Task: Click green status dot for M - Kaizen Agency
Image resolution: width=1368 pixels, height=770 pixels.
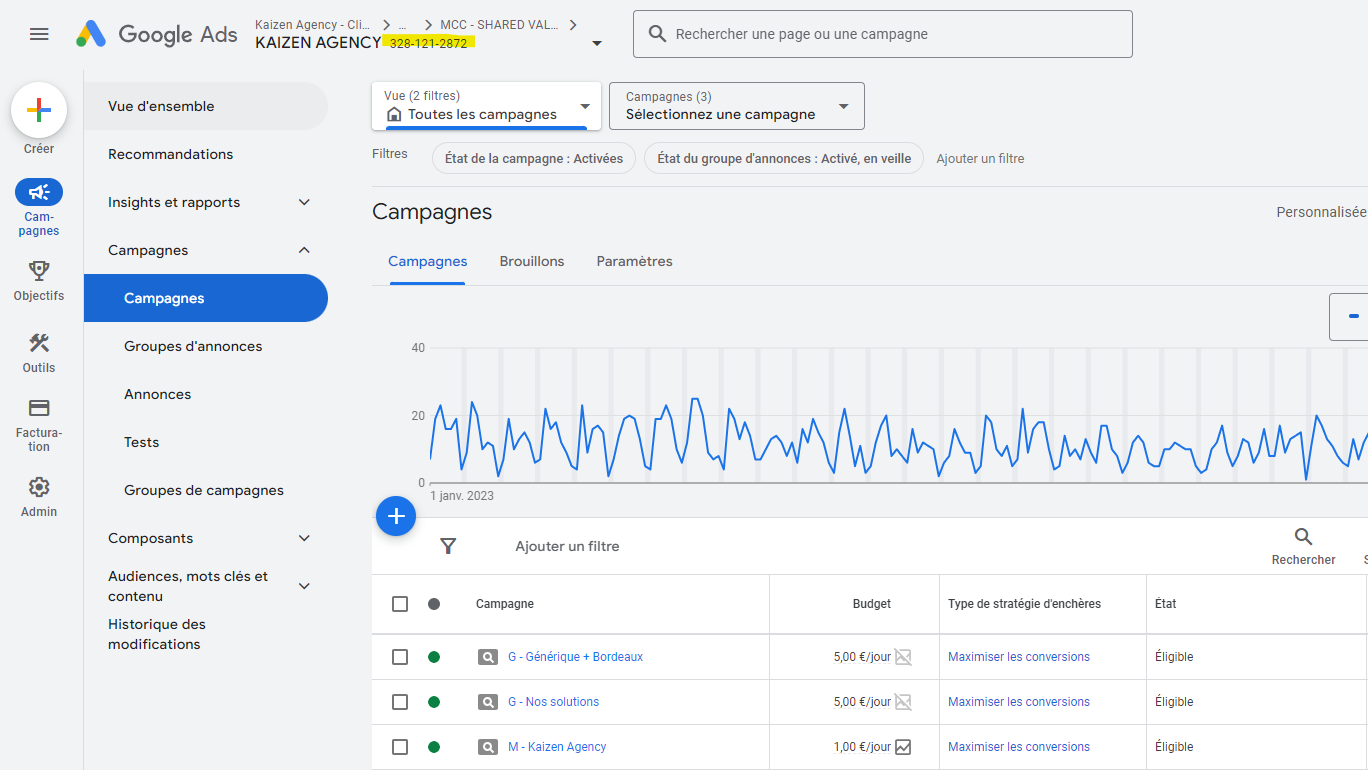Action: [x=434, y=747]
